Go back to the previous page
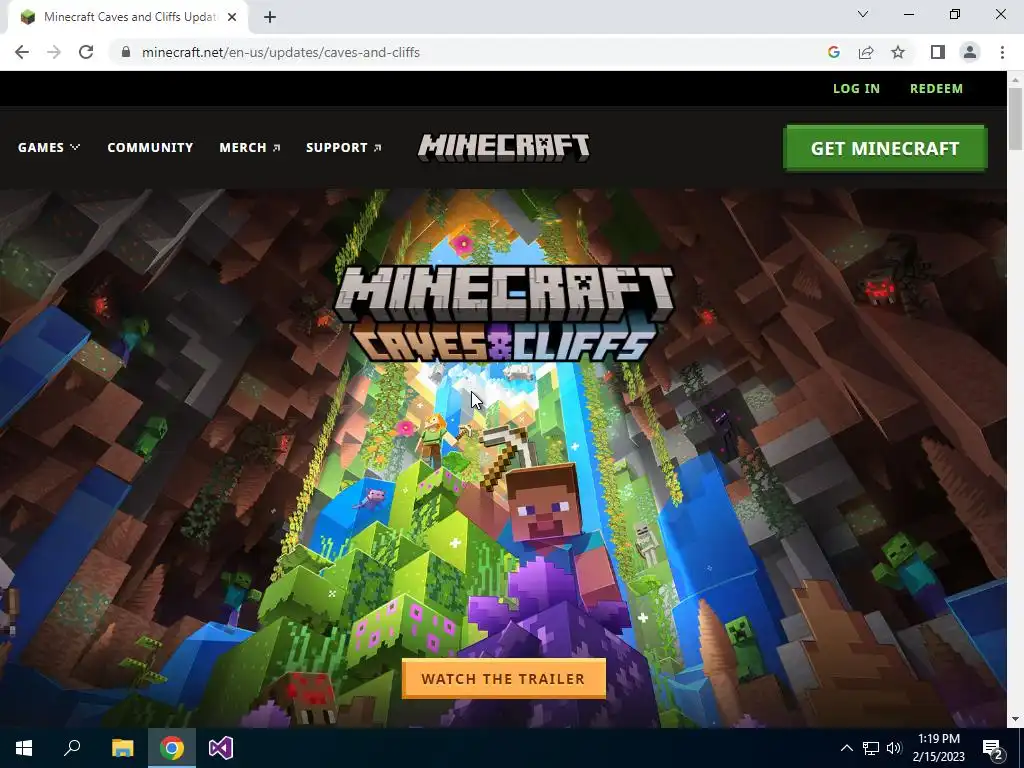The width and height of the screenshot is (1024, 768). [x=22, y=52]
